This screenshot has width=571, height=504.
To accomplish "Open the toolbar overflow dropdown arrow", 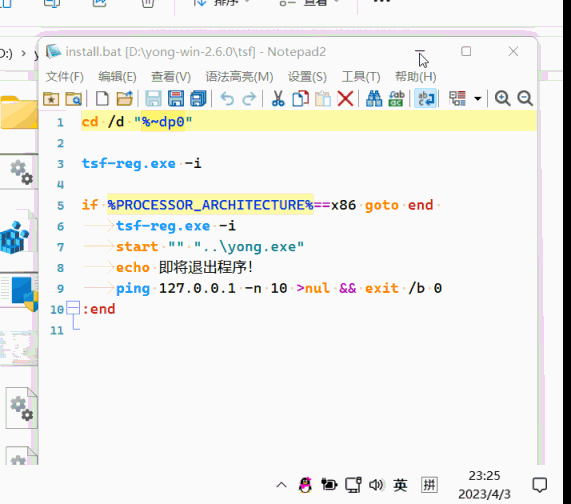I will pos(477,99).
